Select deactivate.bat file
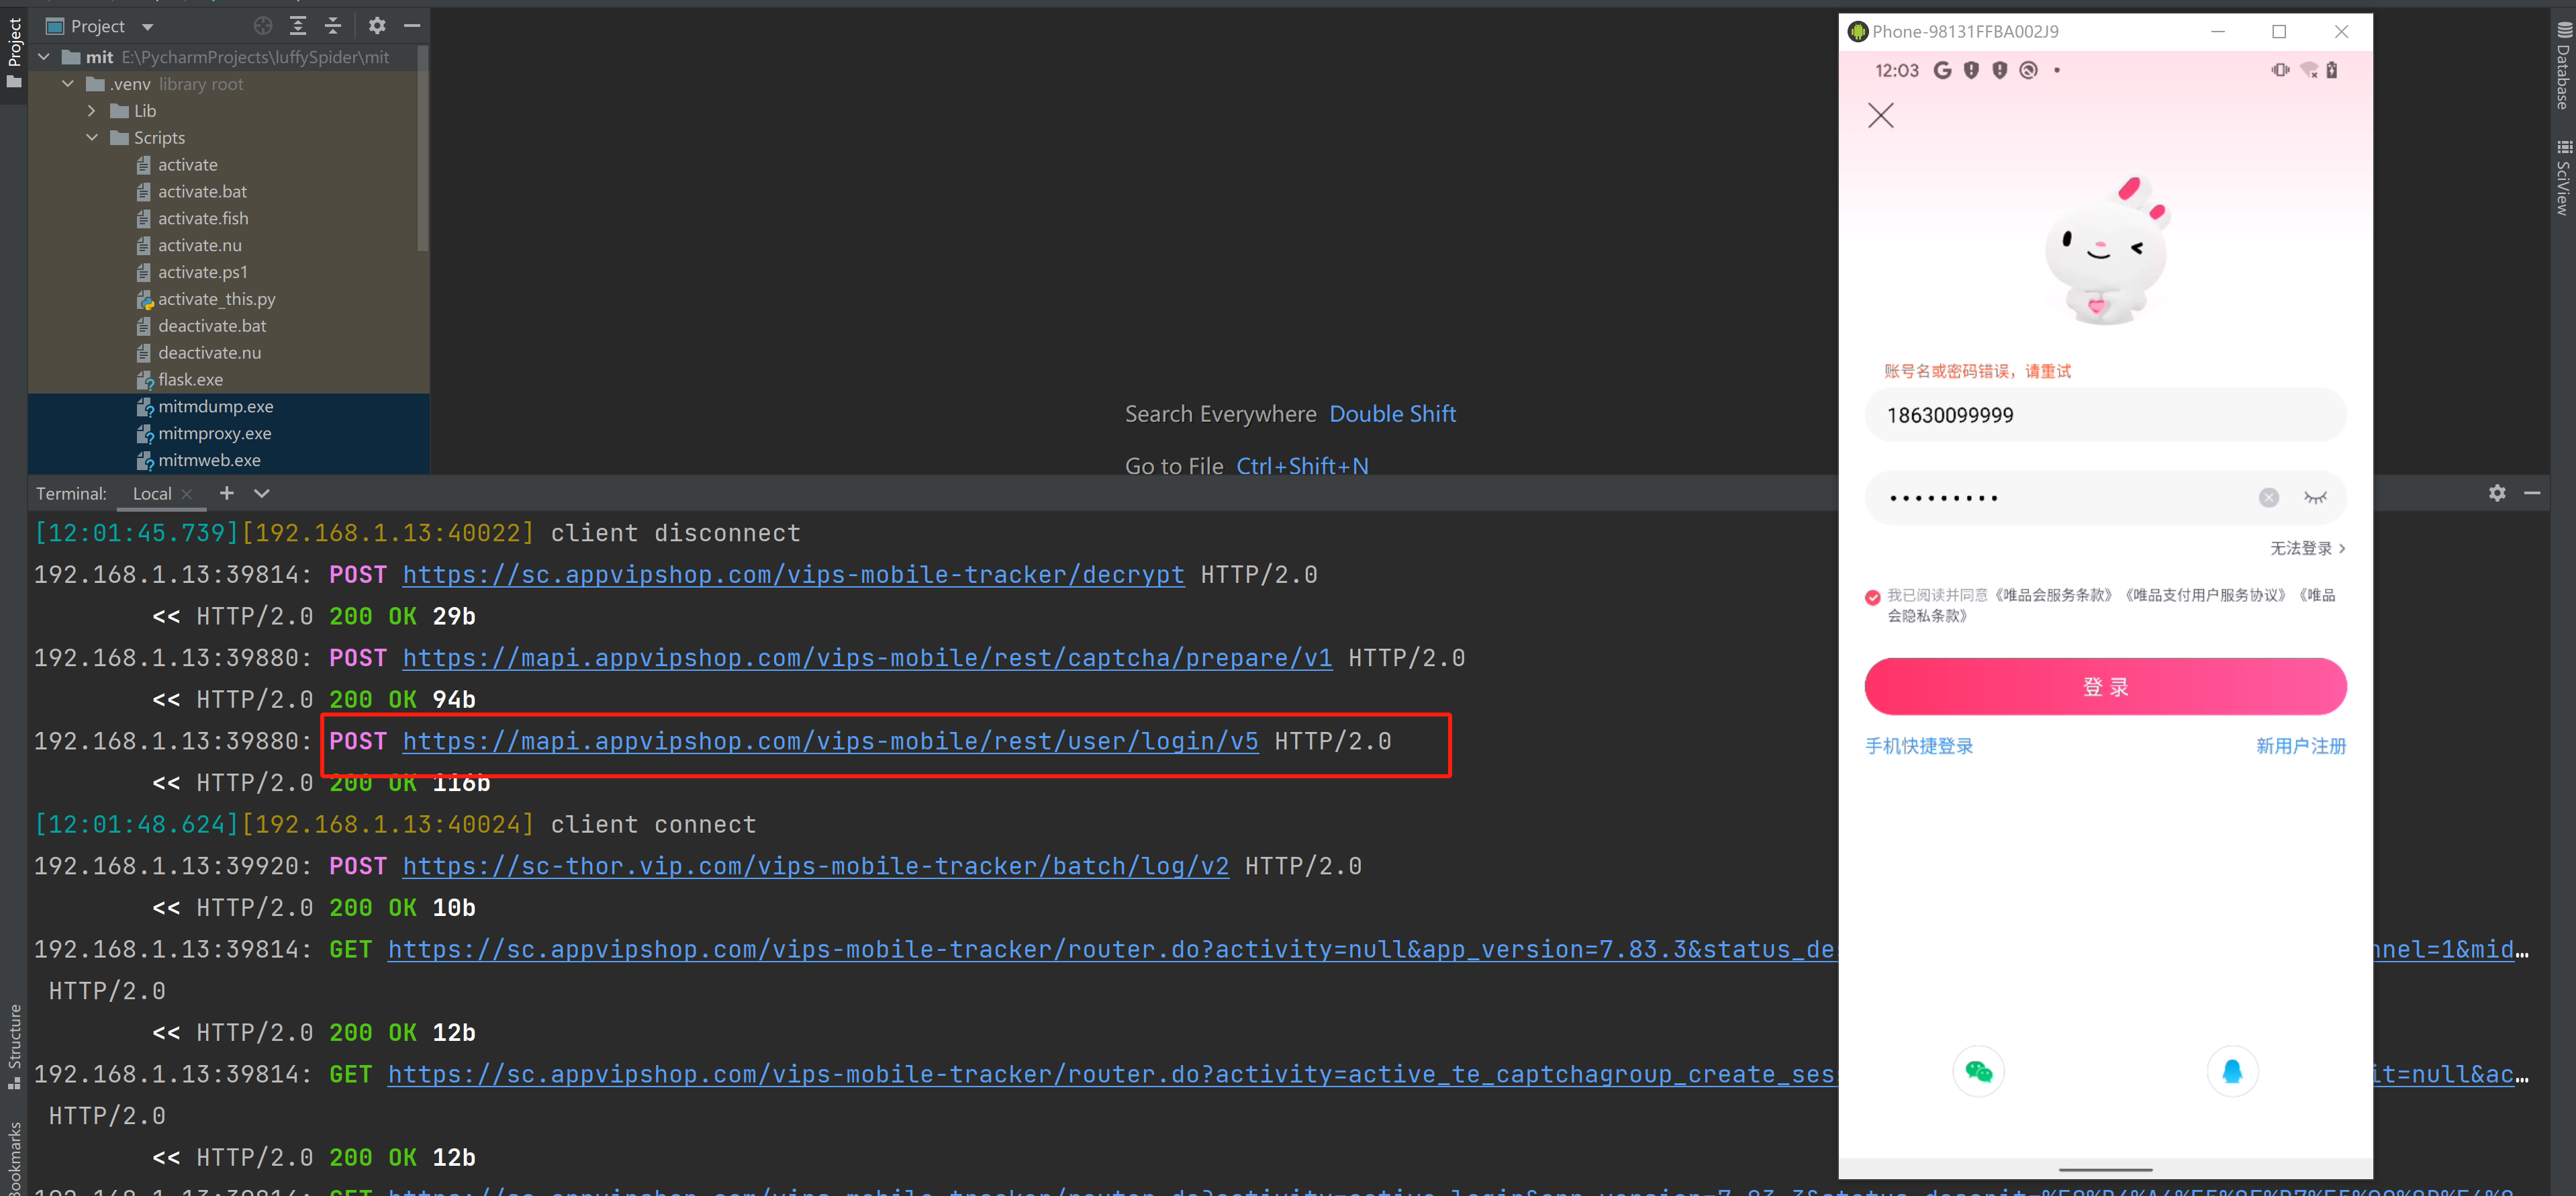Screen dimensions: 2576x1196 212,327
